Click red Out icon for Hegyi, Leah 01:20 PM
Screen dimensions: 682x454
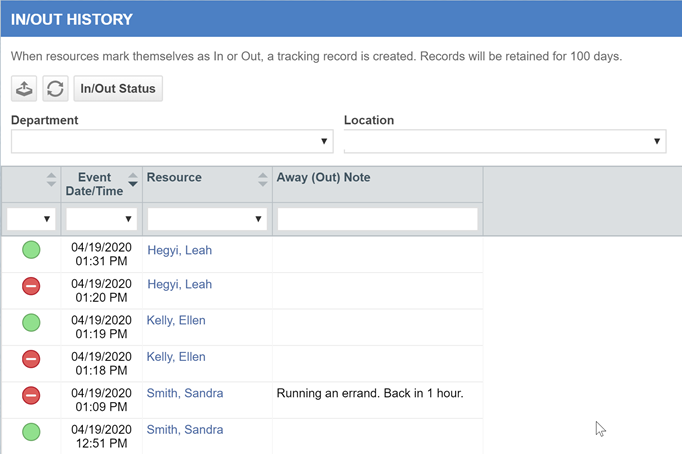tap(31, 286)
